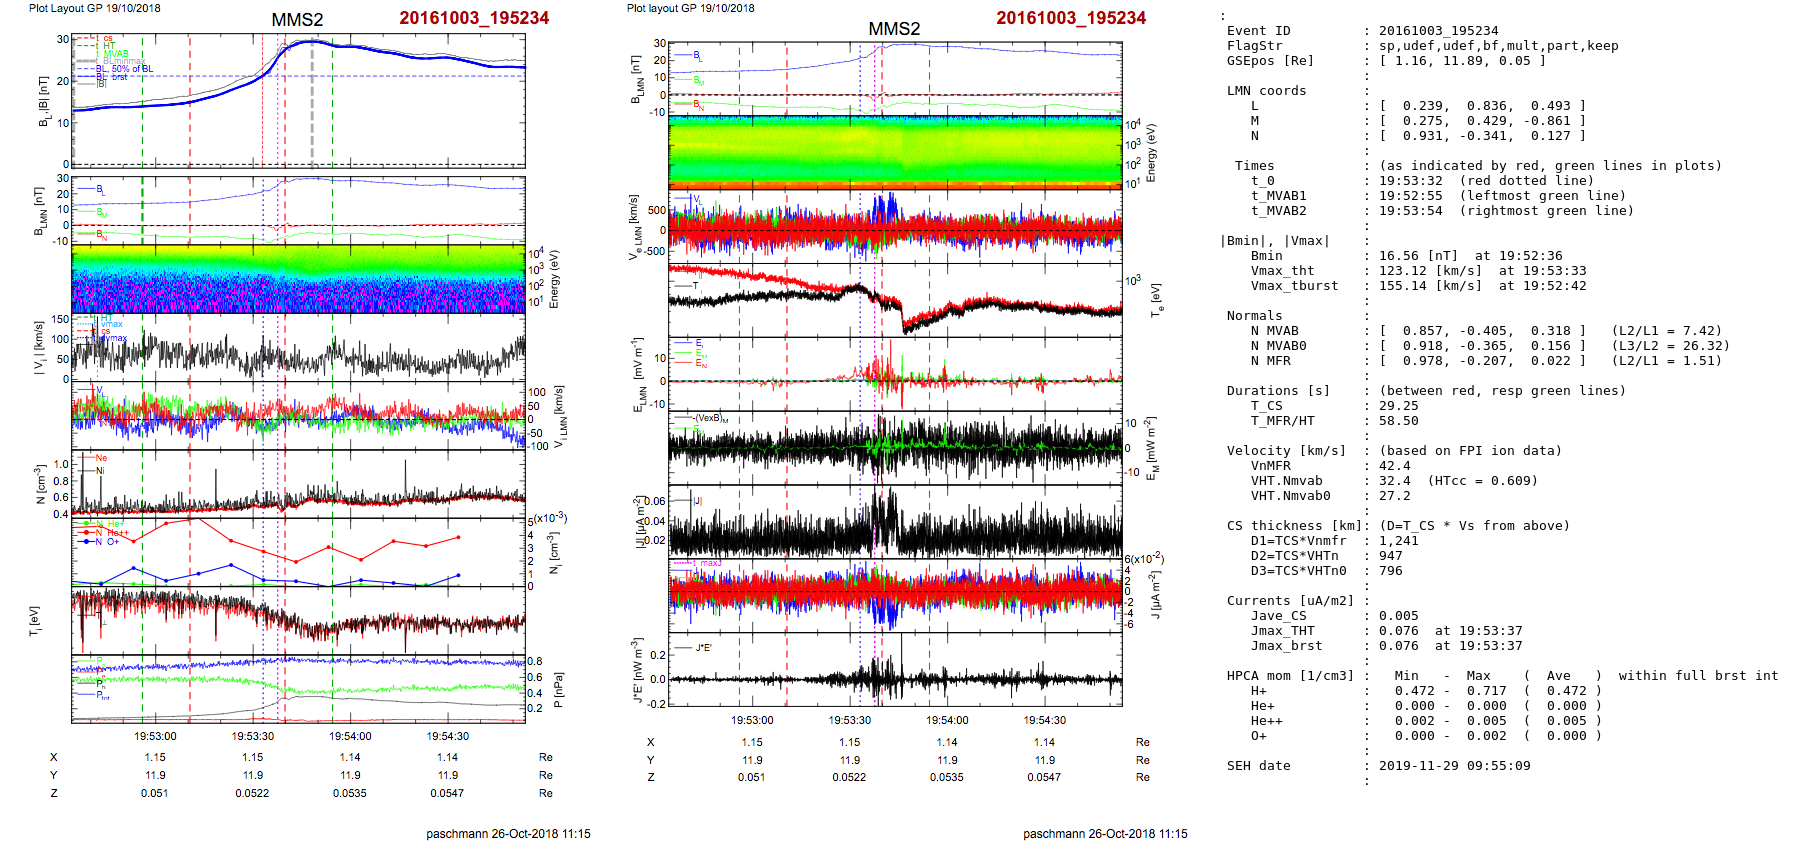Image resolution: width=1804 pixels, height=841 pixels.
Task: Click the red event ID above the right plot
Action: (x=1071, y=18)
